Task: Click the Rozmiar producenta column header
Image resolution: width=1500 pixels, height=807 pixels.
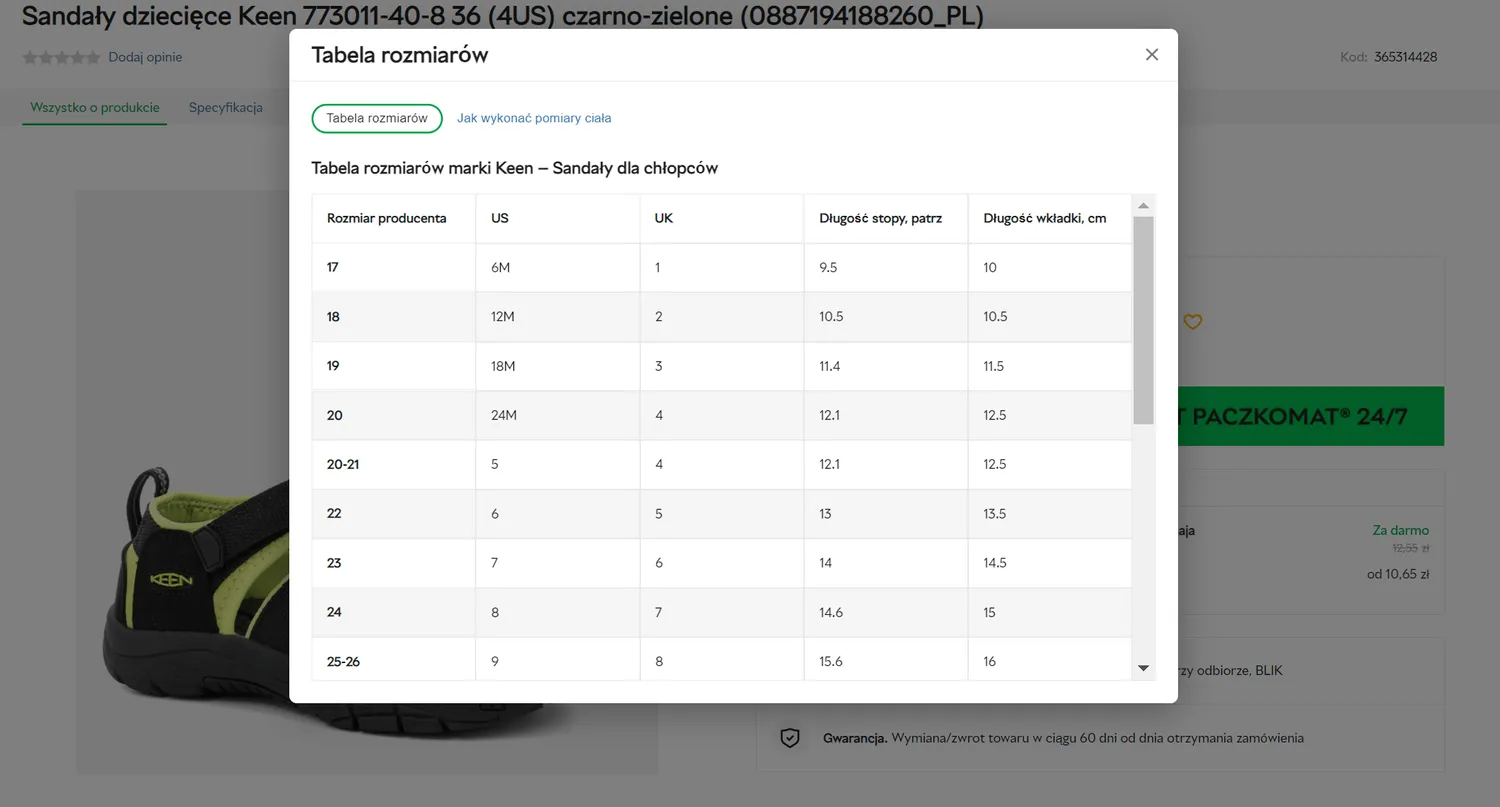Action: point(387,218)
